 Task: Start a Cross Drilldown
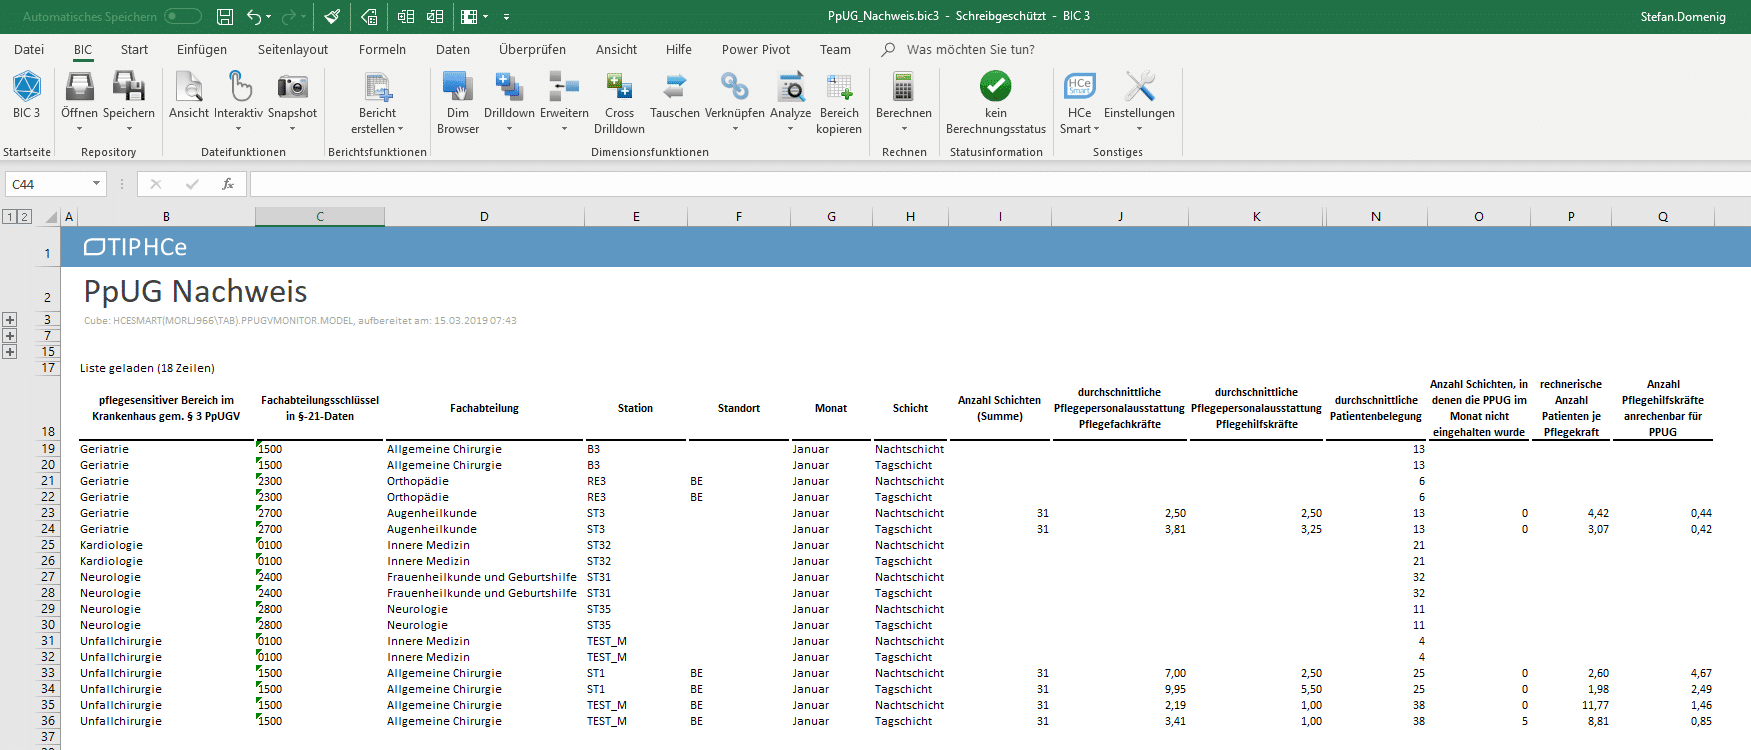[x=619, y=87]
